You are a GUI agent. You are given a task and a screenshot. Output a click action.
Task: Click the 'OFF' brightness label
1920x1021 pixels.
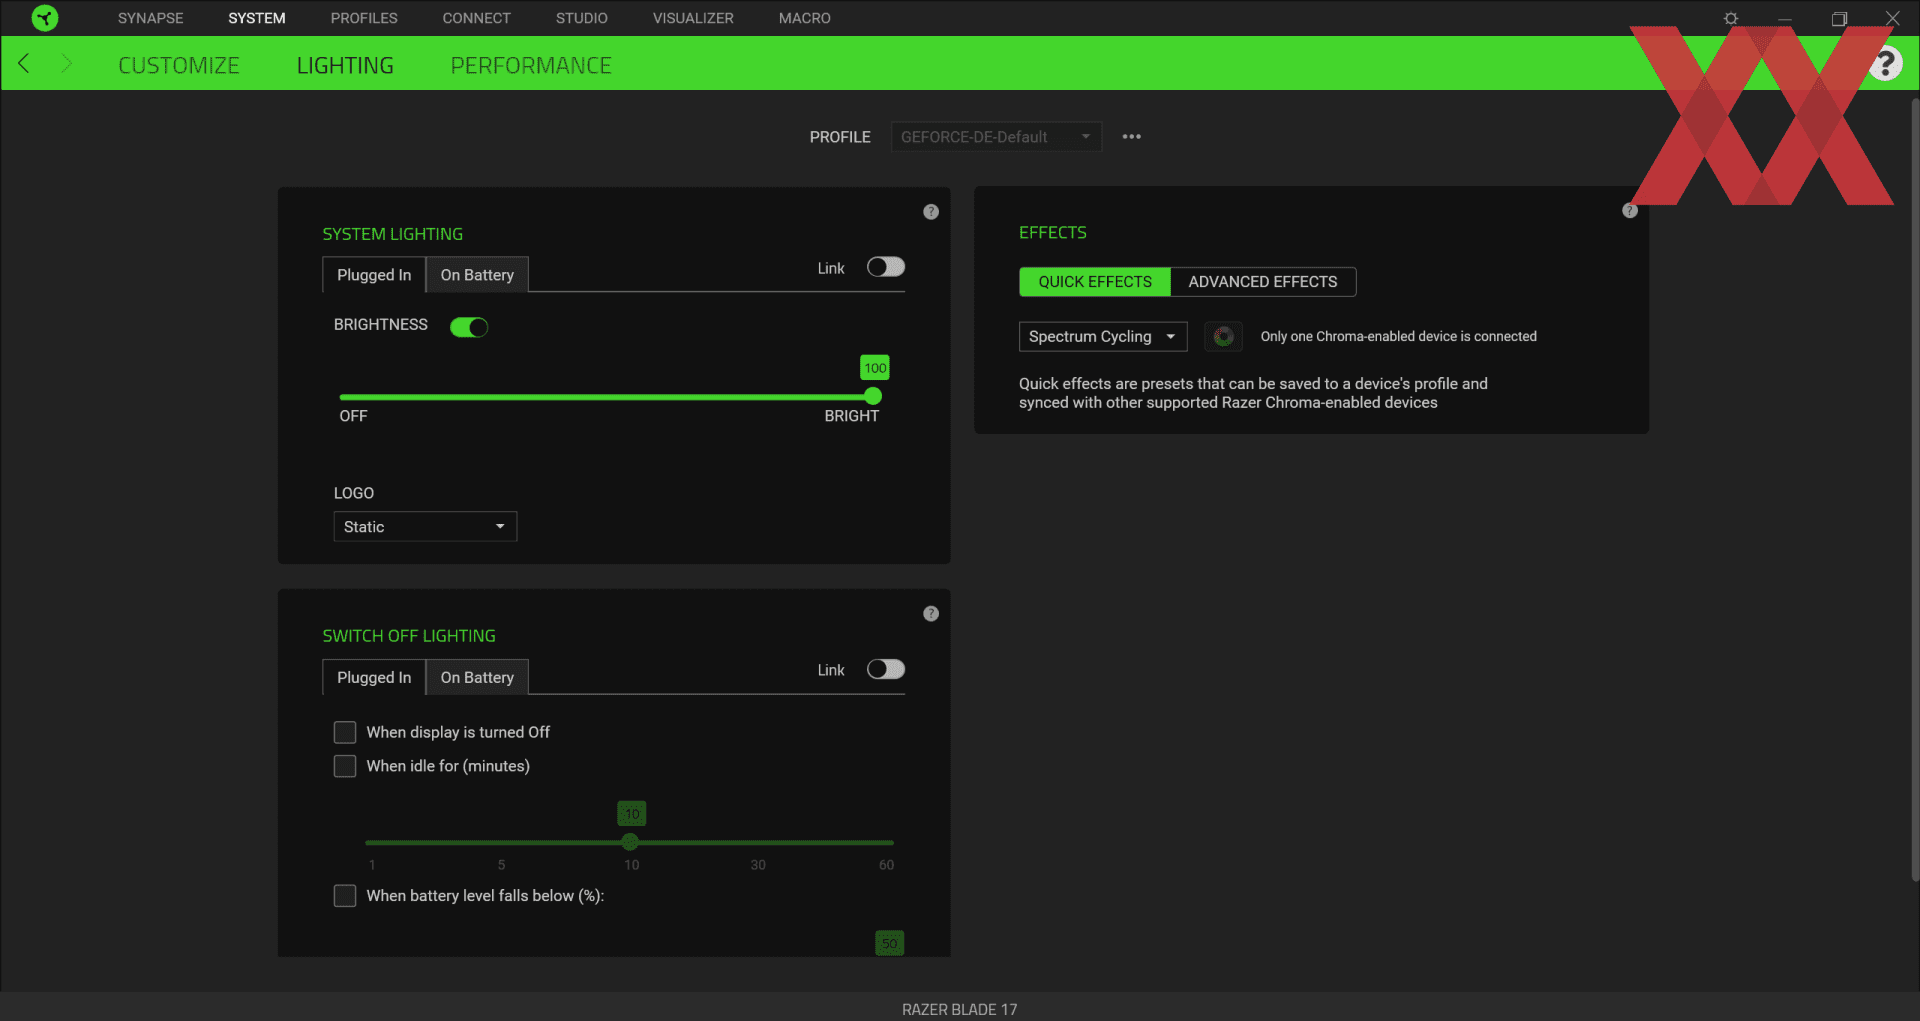point(353,416)
